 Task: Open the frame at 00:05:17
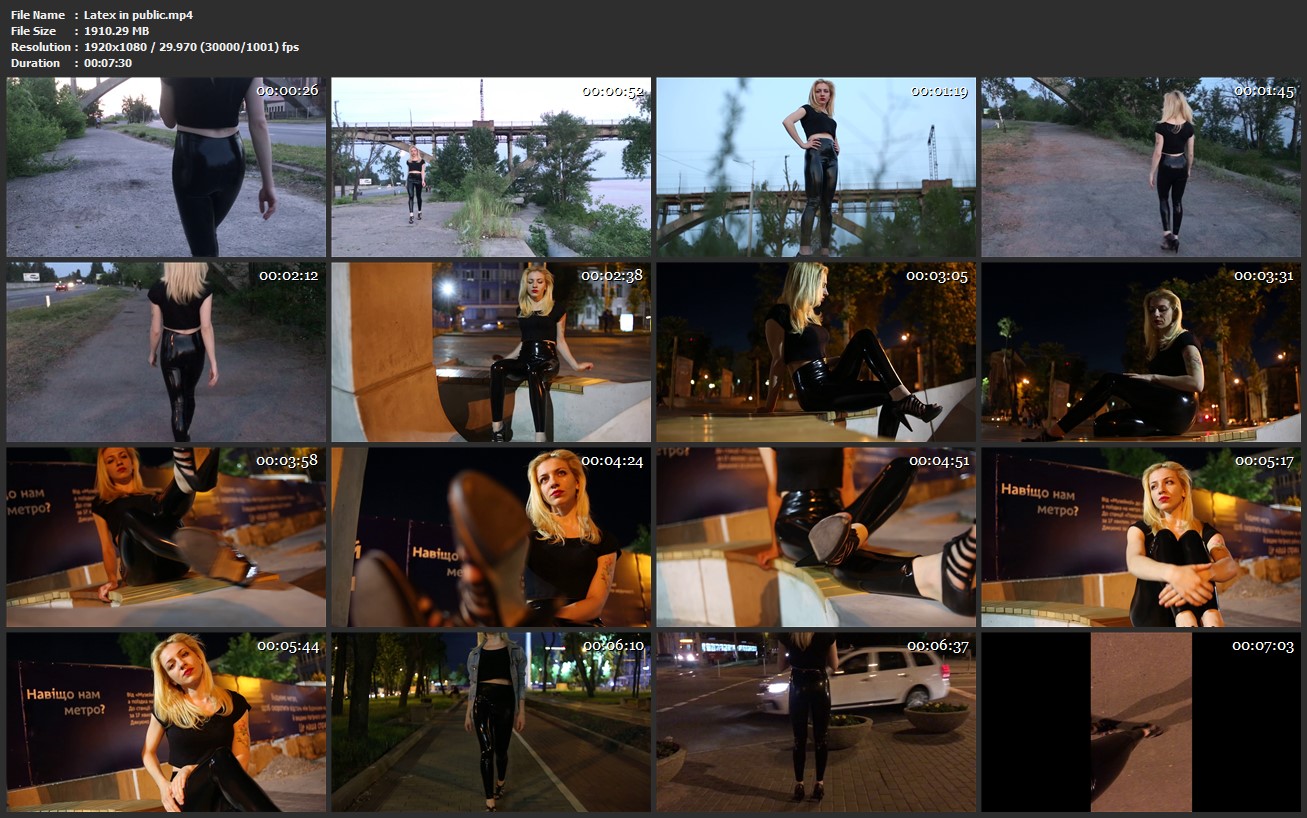1141,537
